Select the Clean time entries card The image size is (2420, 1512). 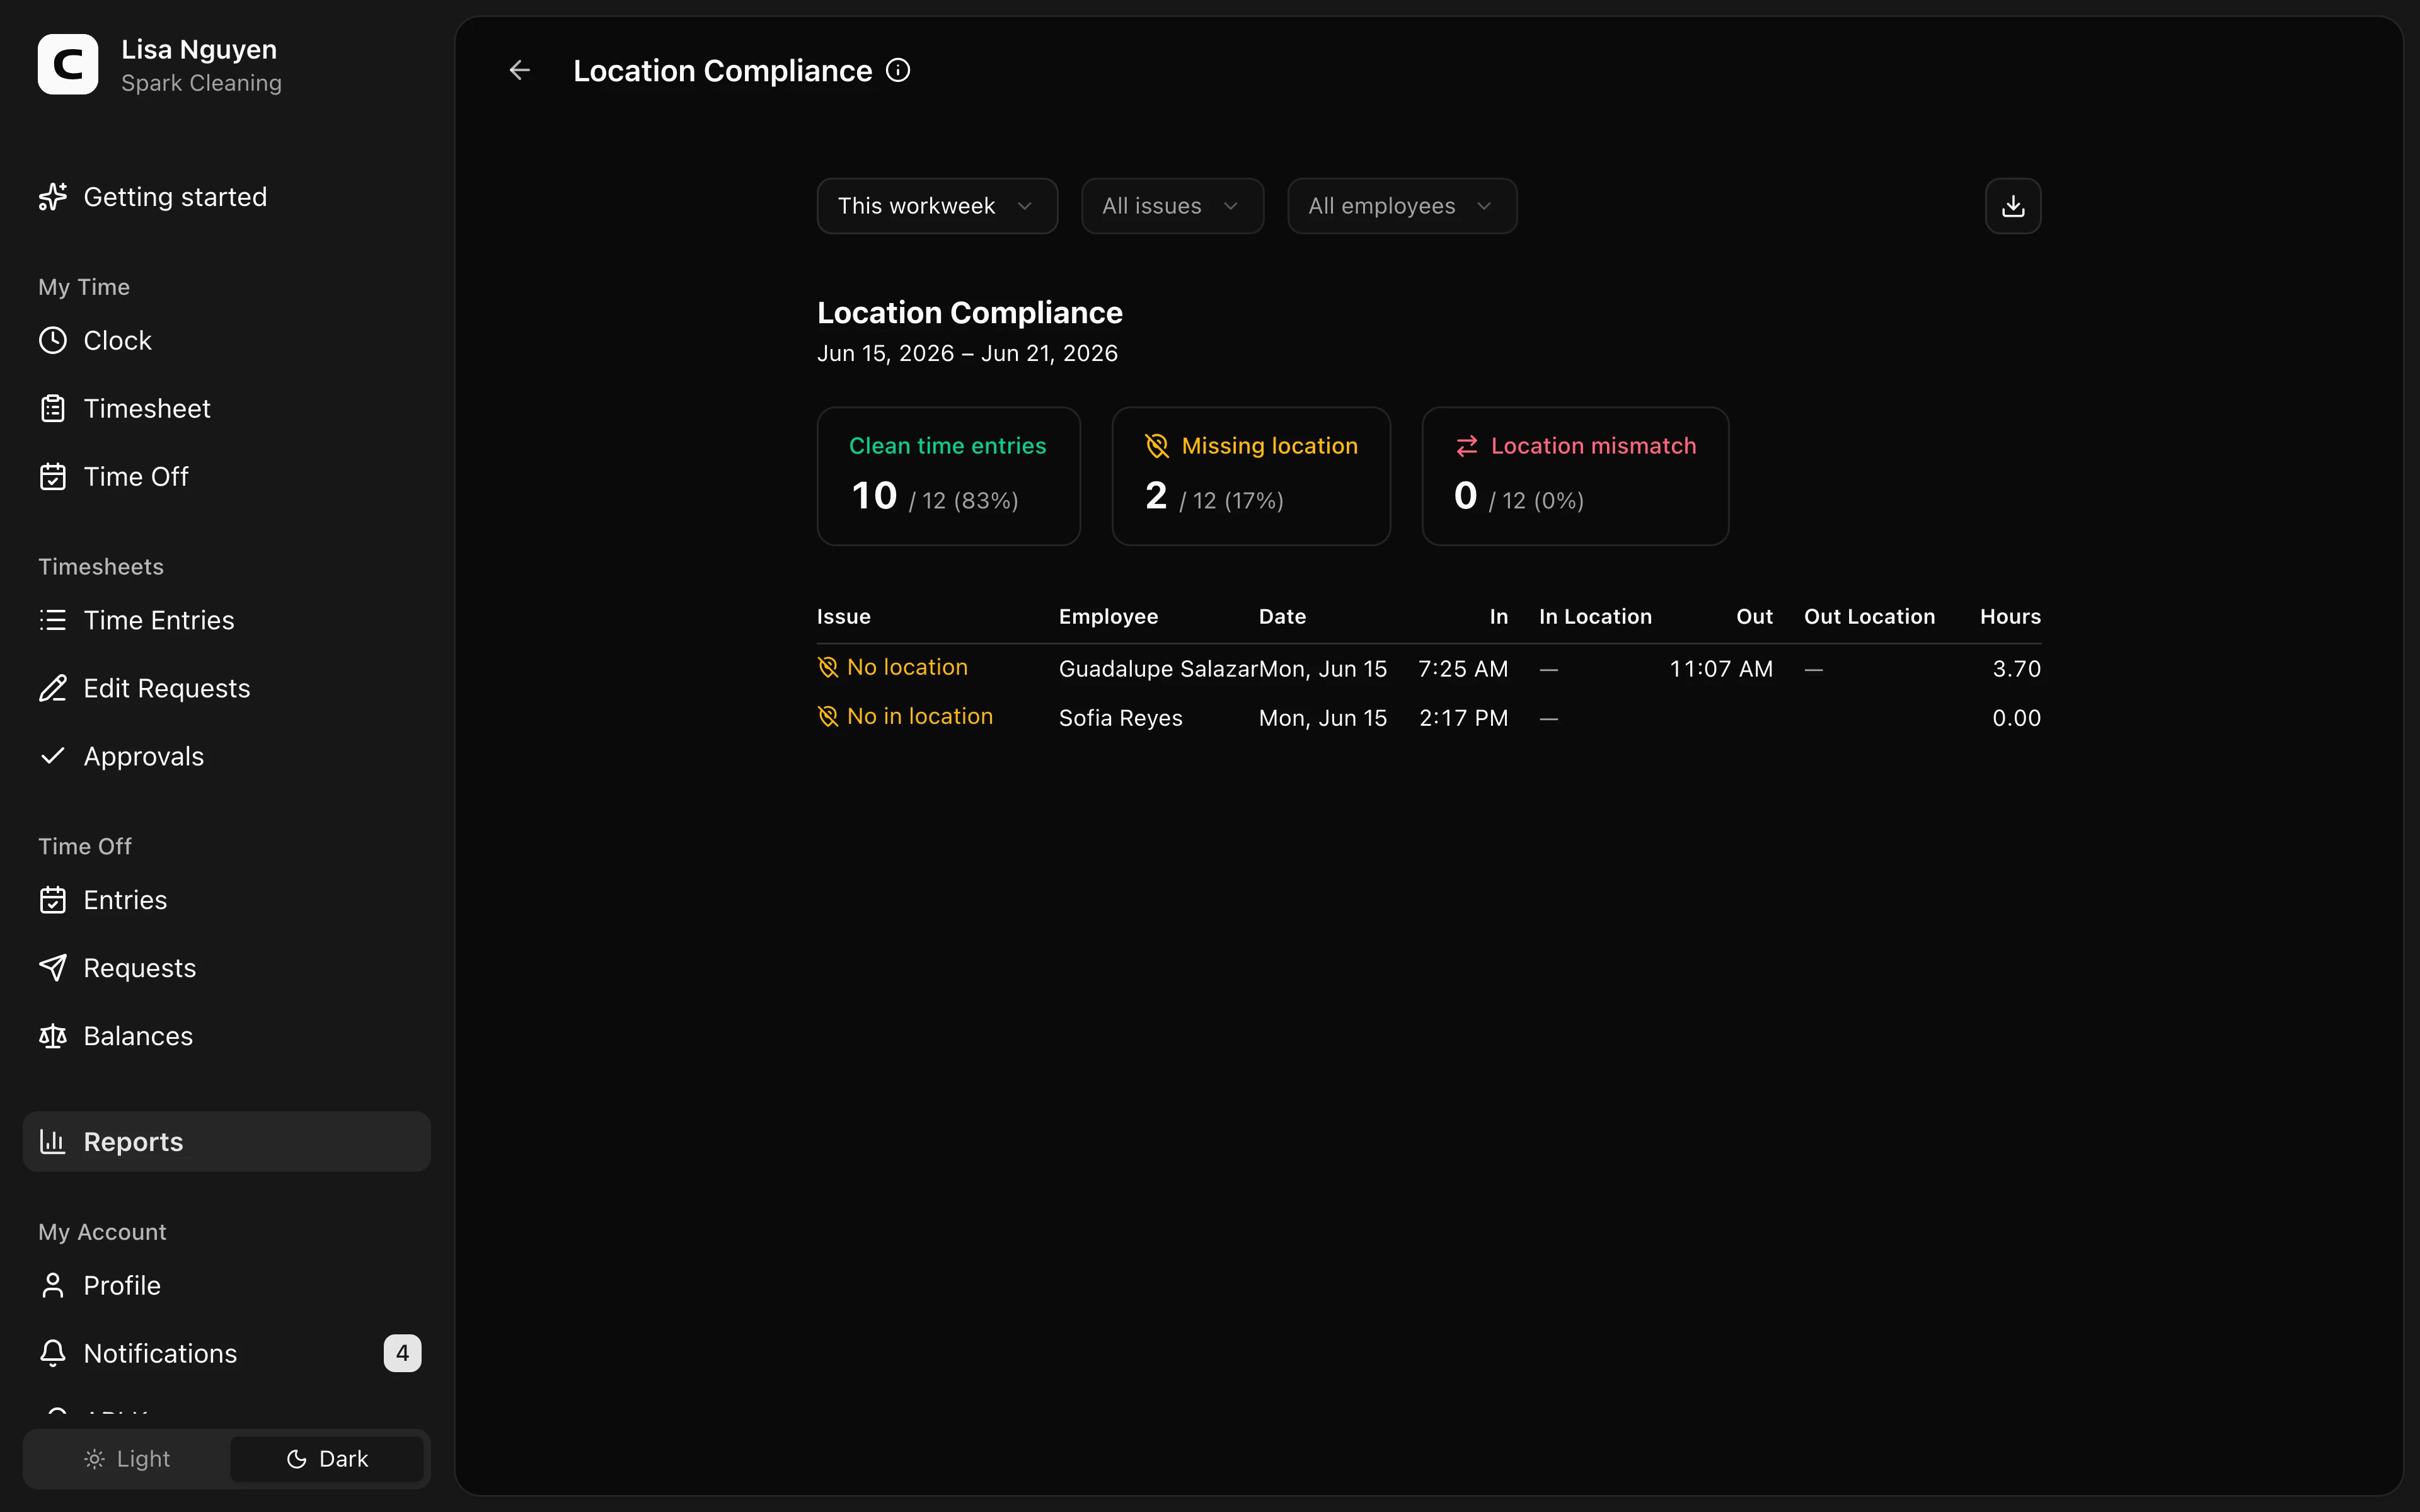point(948,476)
